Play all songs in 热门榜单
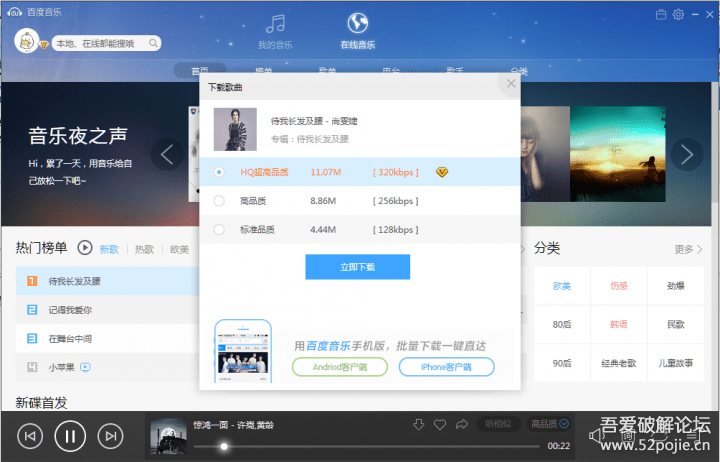The image size is (720, 462). (84, 248)
